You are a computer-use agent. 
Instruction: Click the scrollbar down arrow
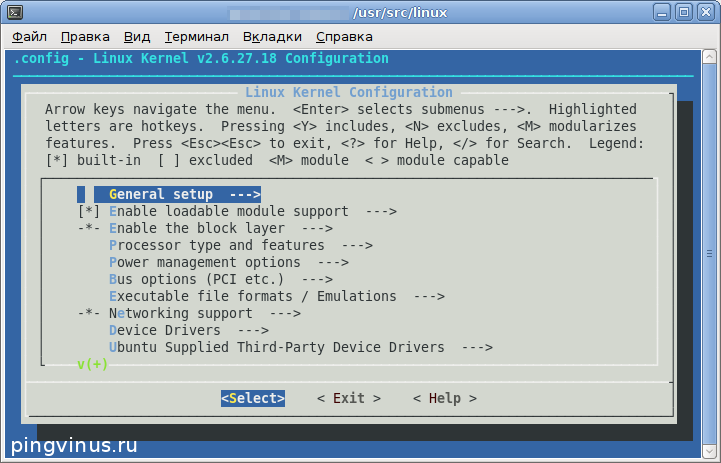[x=709, y=450]
